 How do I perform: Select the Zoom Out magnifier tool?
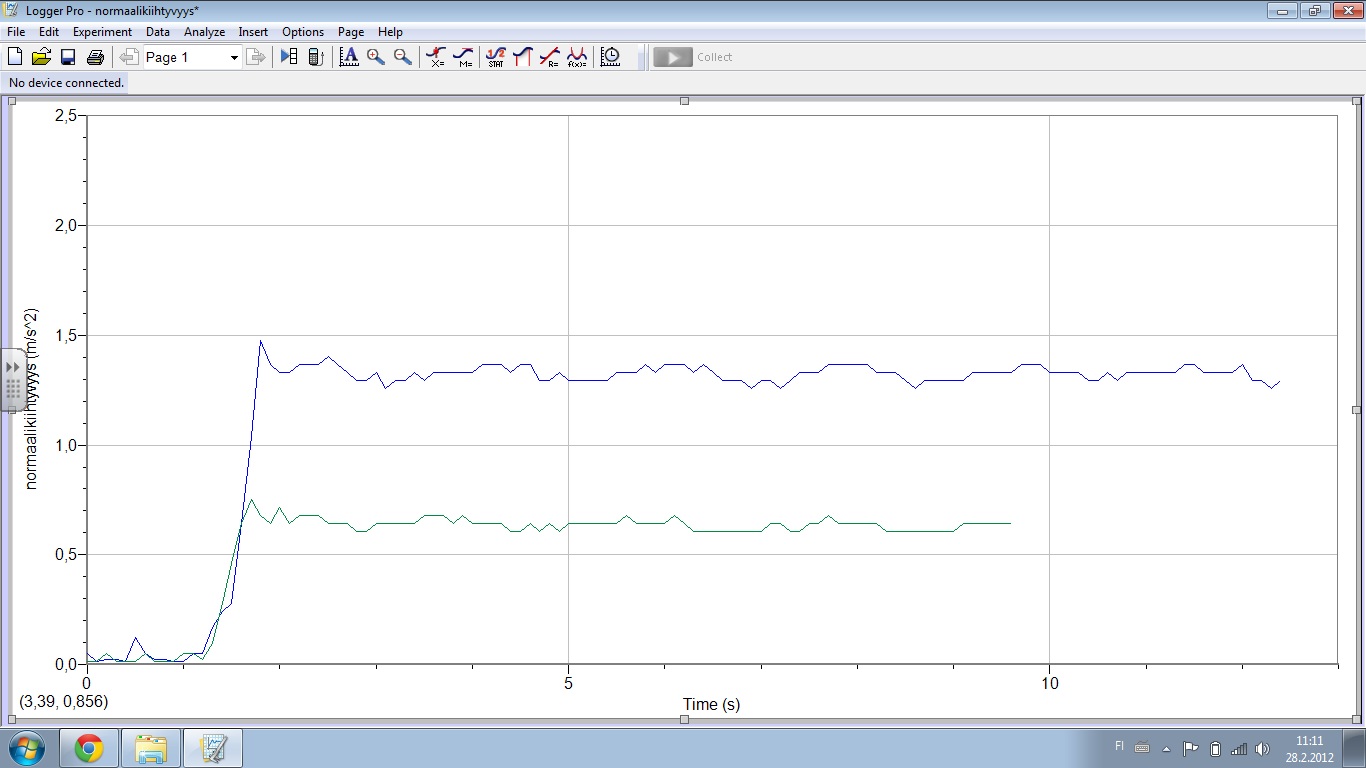point(402,57)
